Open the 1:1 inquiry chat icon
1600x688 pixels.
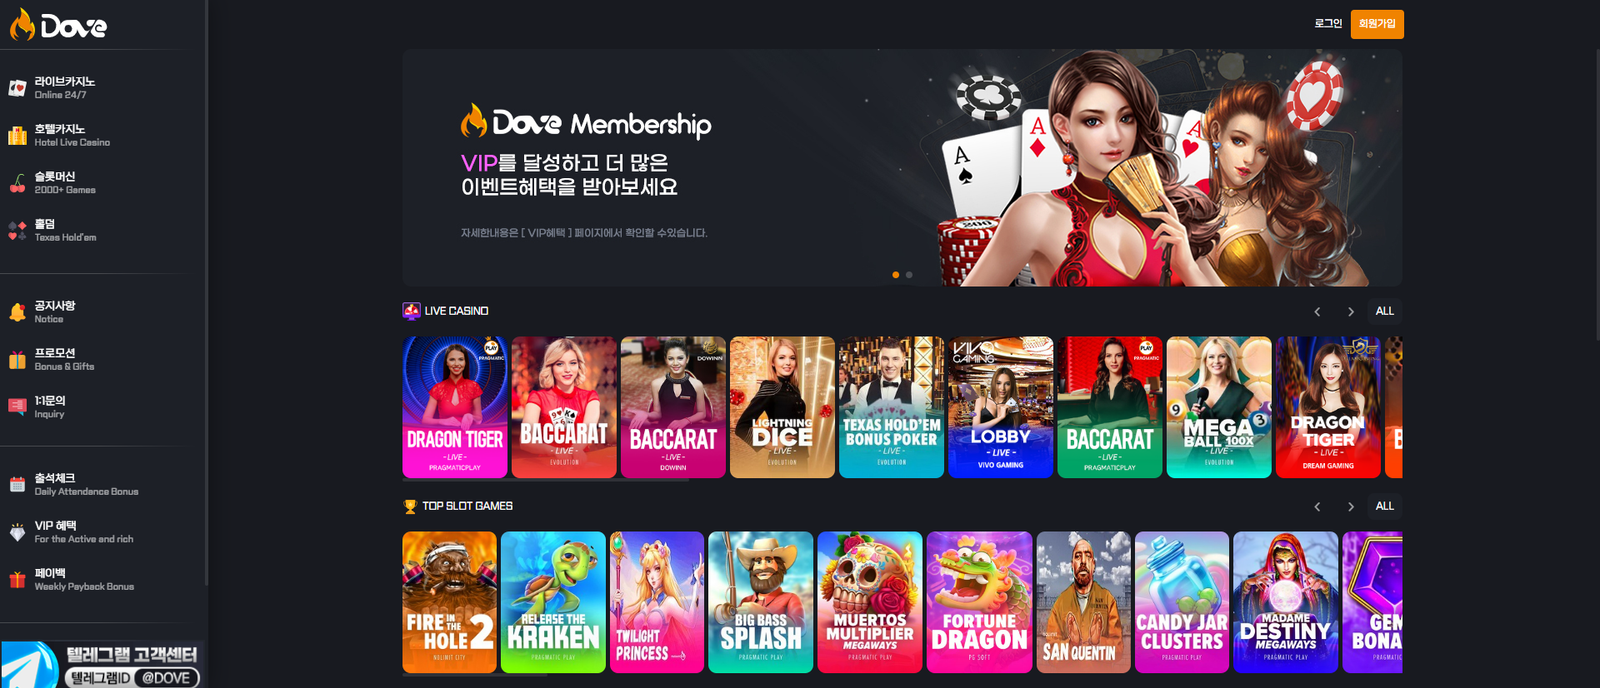(x=17, y=407)
